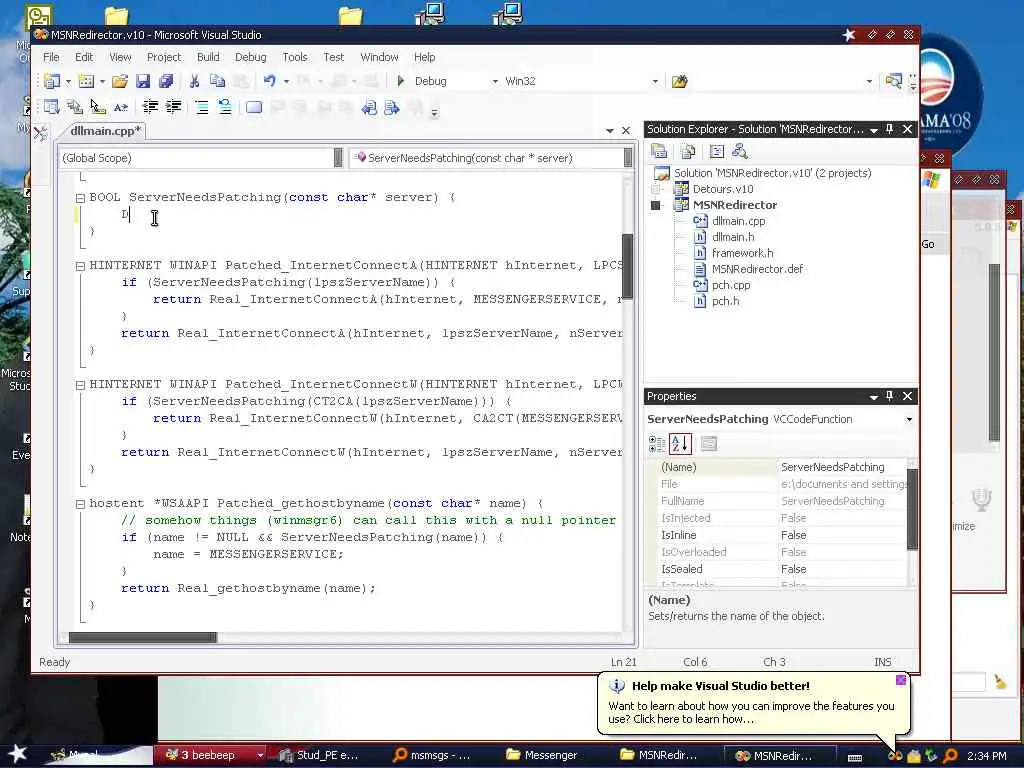Click the Properties grid vertical scrollbar
This screenshot has width=1024, height=768.
912,508
